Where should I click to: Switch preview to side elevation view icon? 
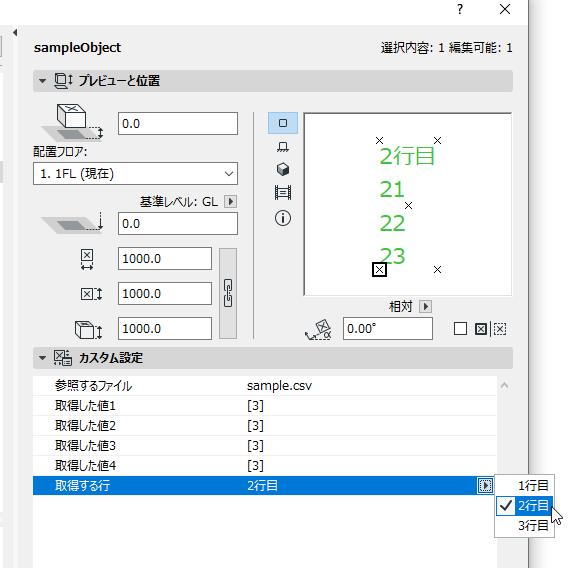point(283,147)
